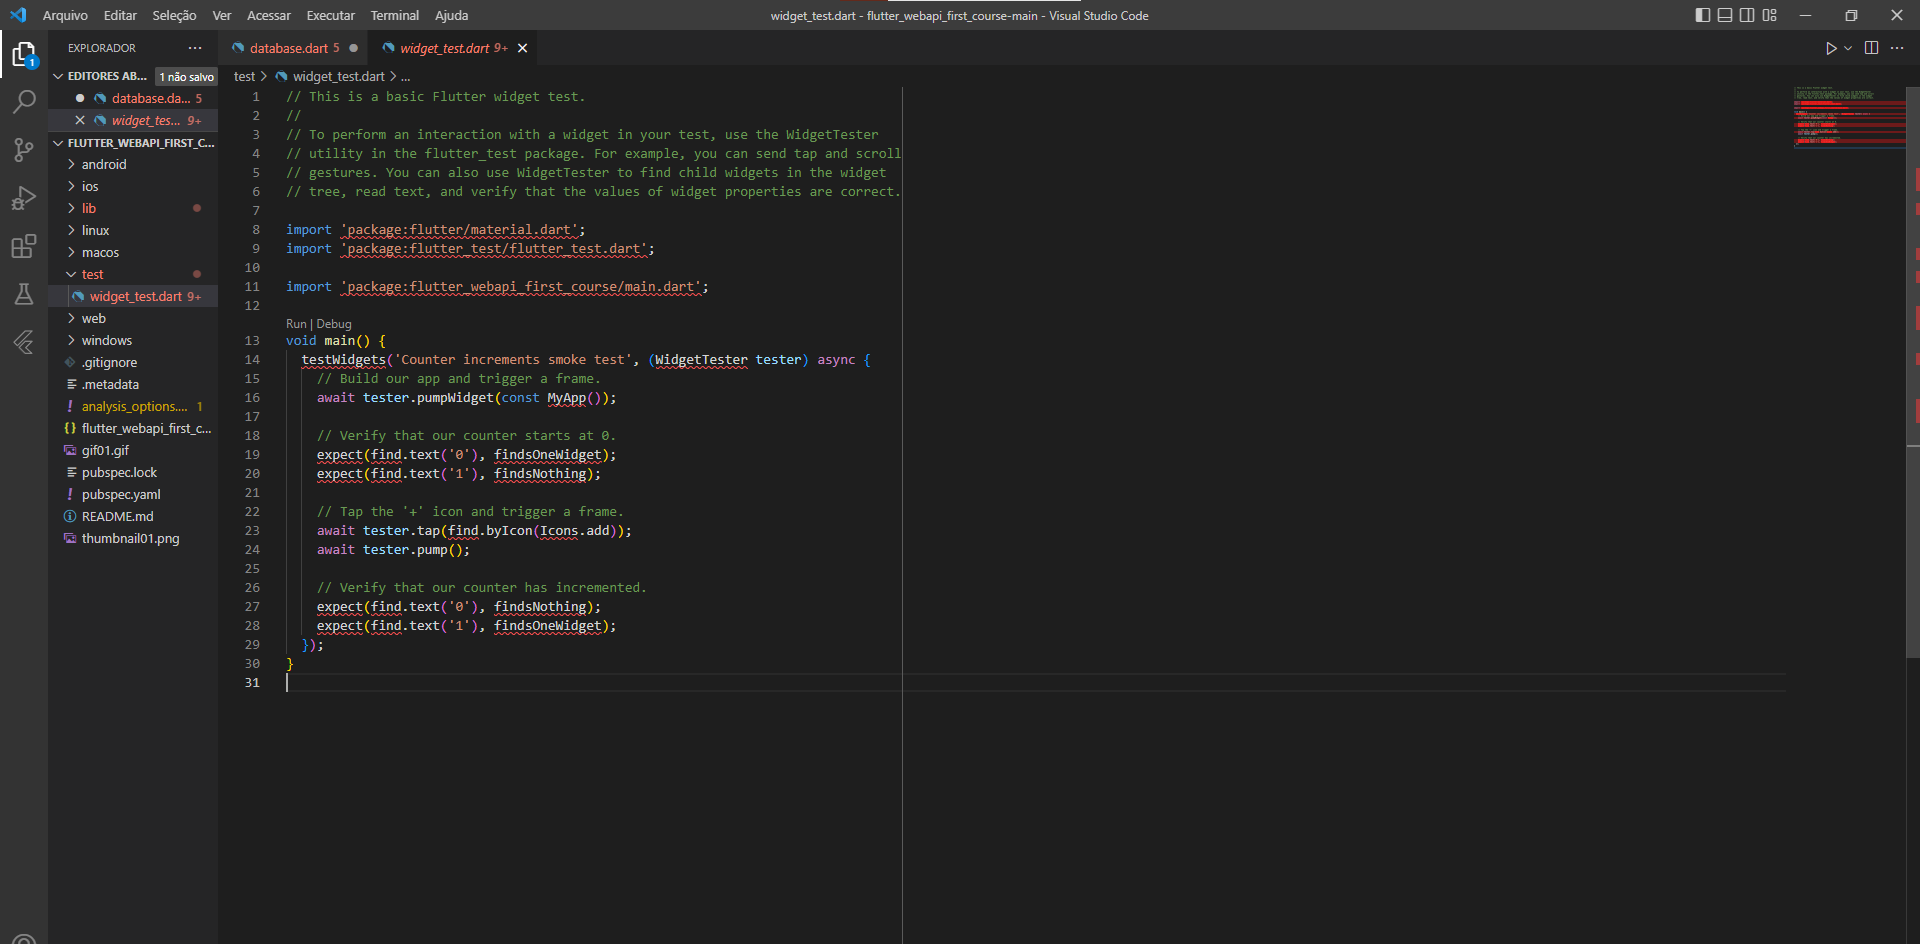
Task: Open the Flutter sidebar icon
Action: pos(24,342)
